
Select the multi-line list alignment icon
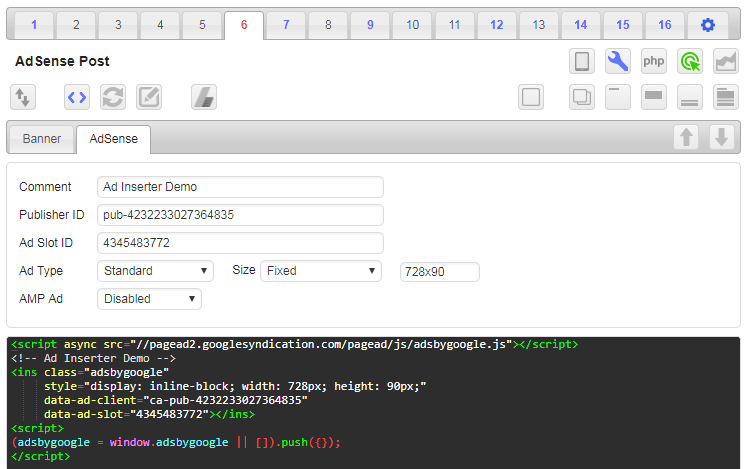726,97
